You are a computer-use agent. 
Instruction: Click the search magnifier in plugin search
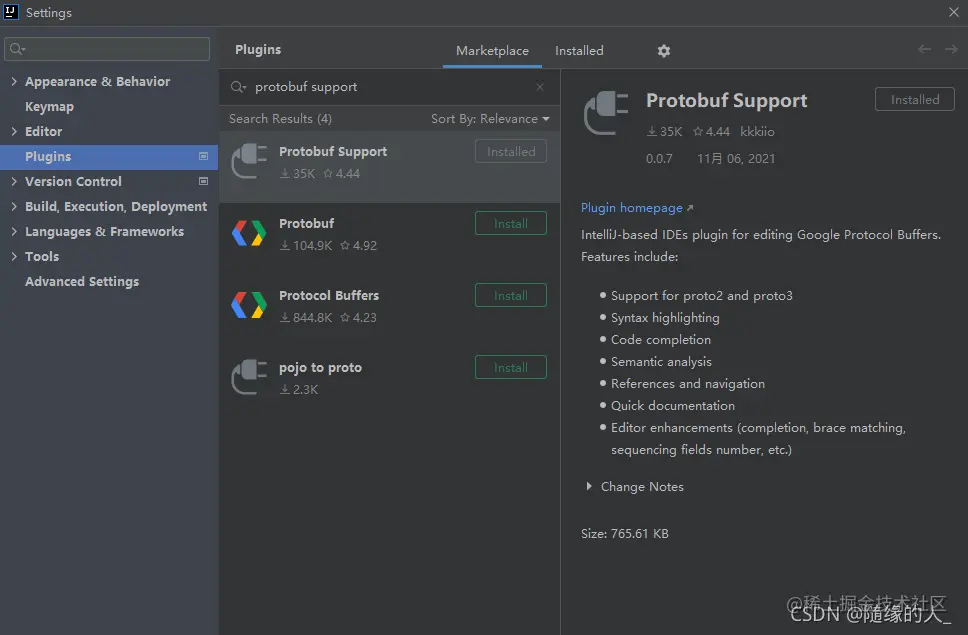[x=238, y=87]
